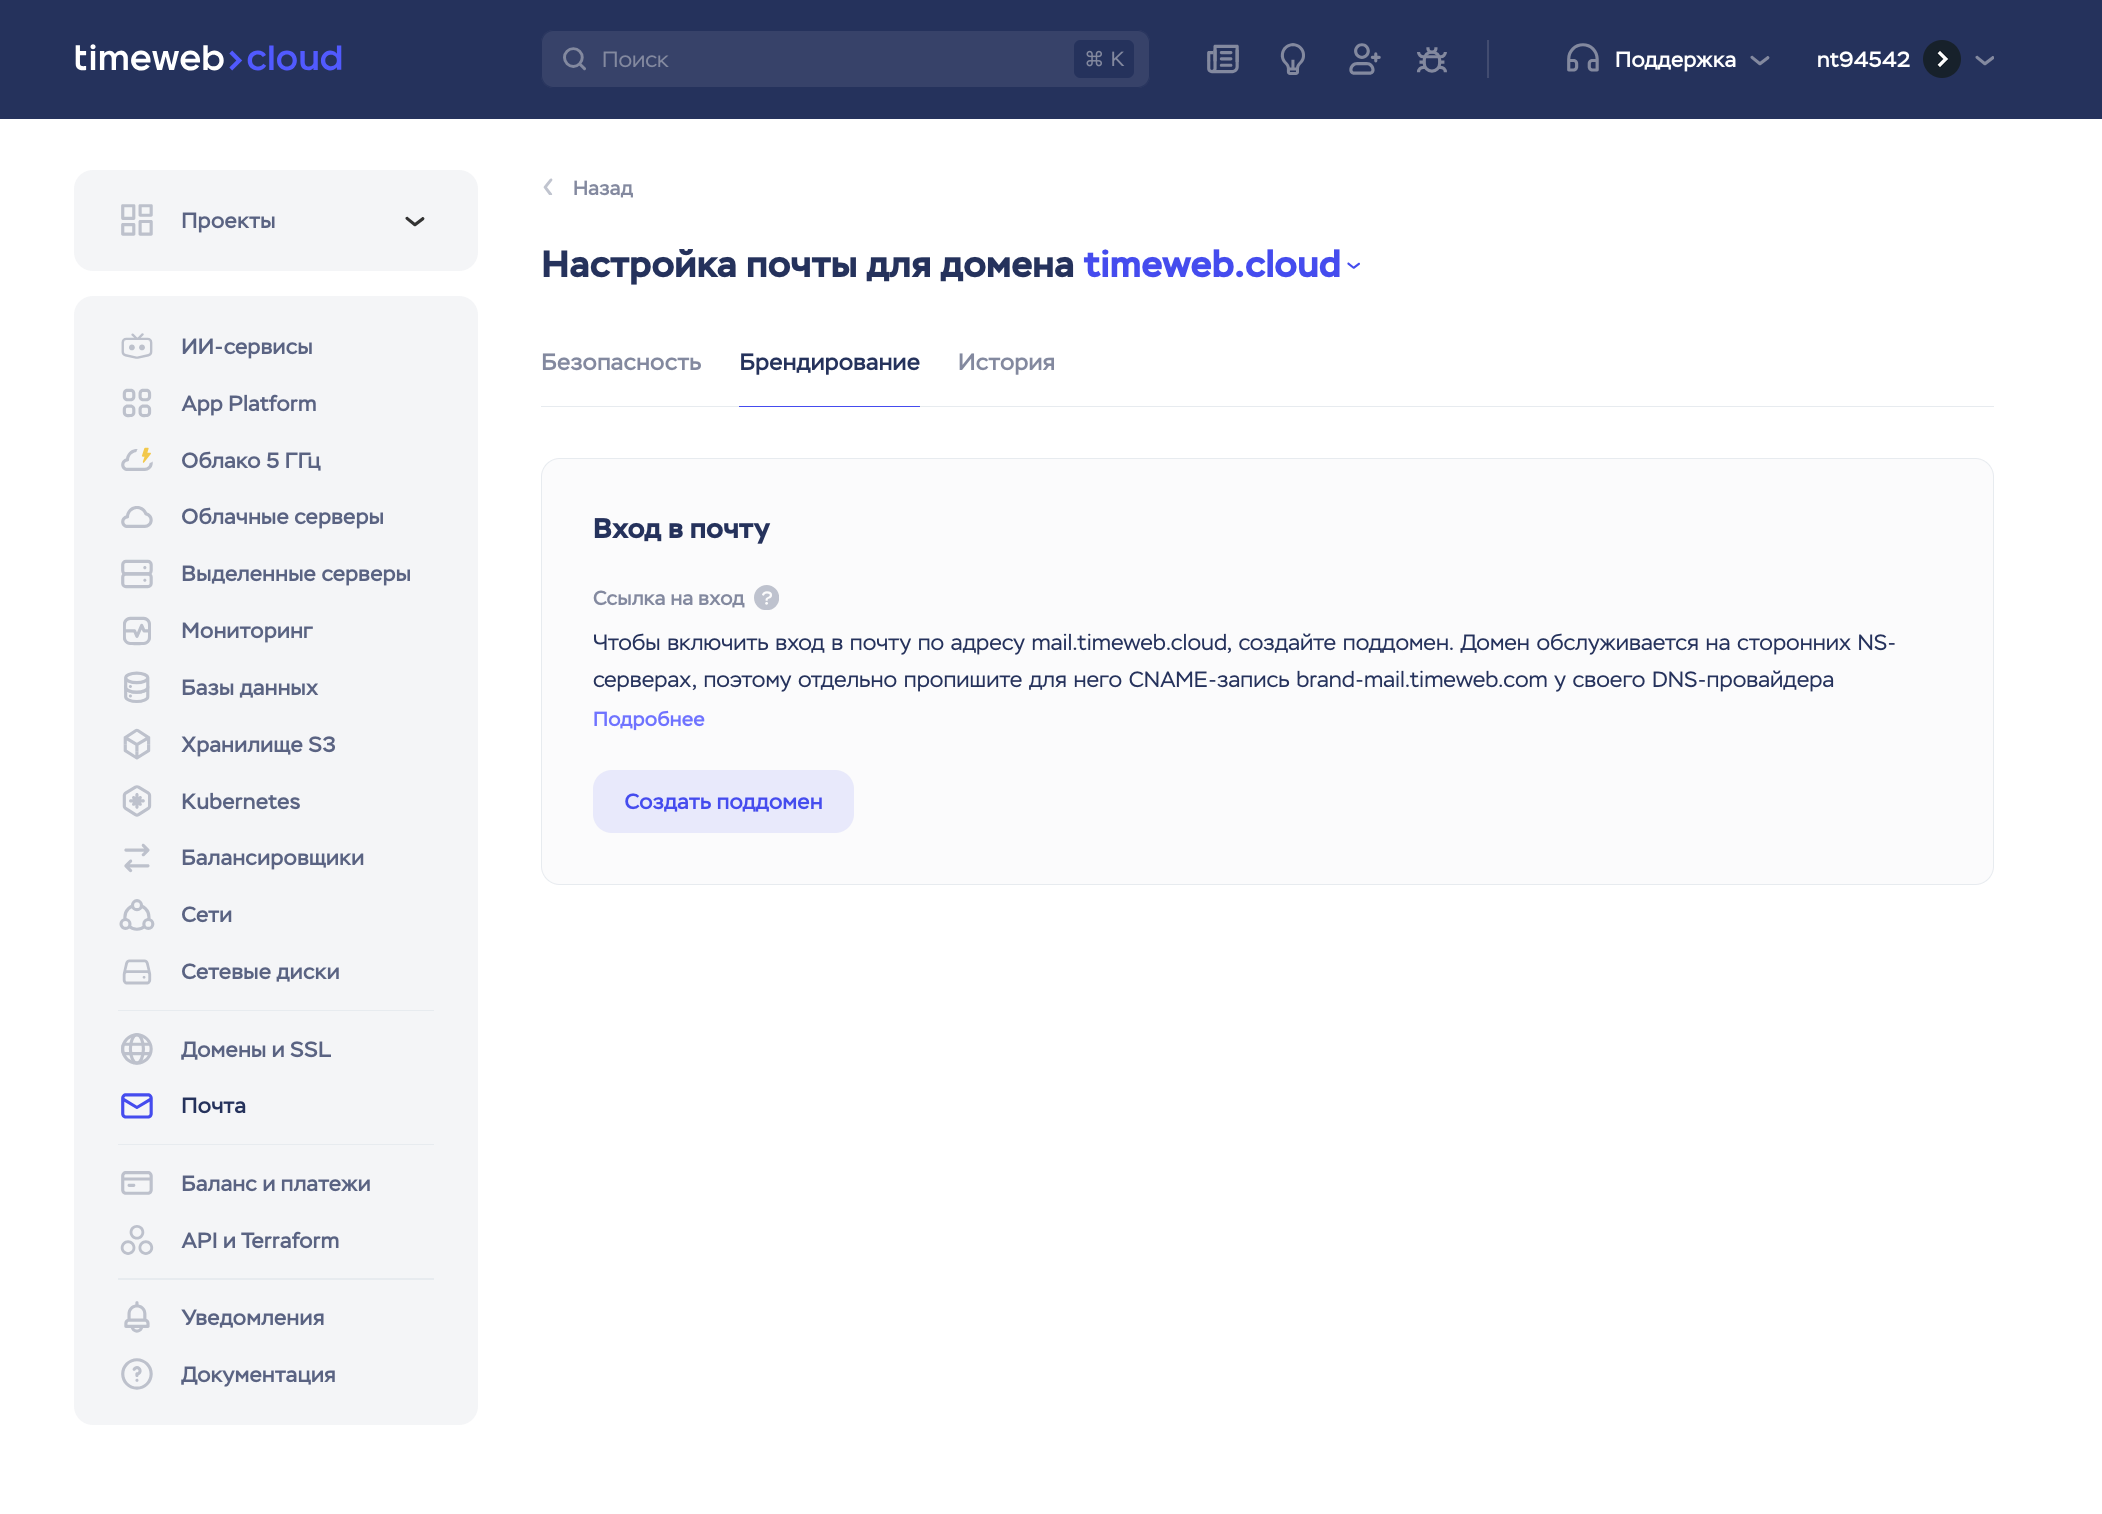
Task: Click the headphones support icon
Action: click(x=1582, y=59)
